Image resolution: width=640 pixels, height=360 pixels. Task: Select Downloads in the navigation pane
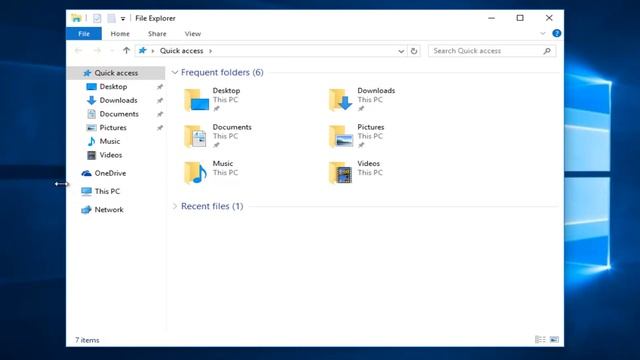118,100
